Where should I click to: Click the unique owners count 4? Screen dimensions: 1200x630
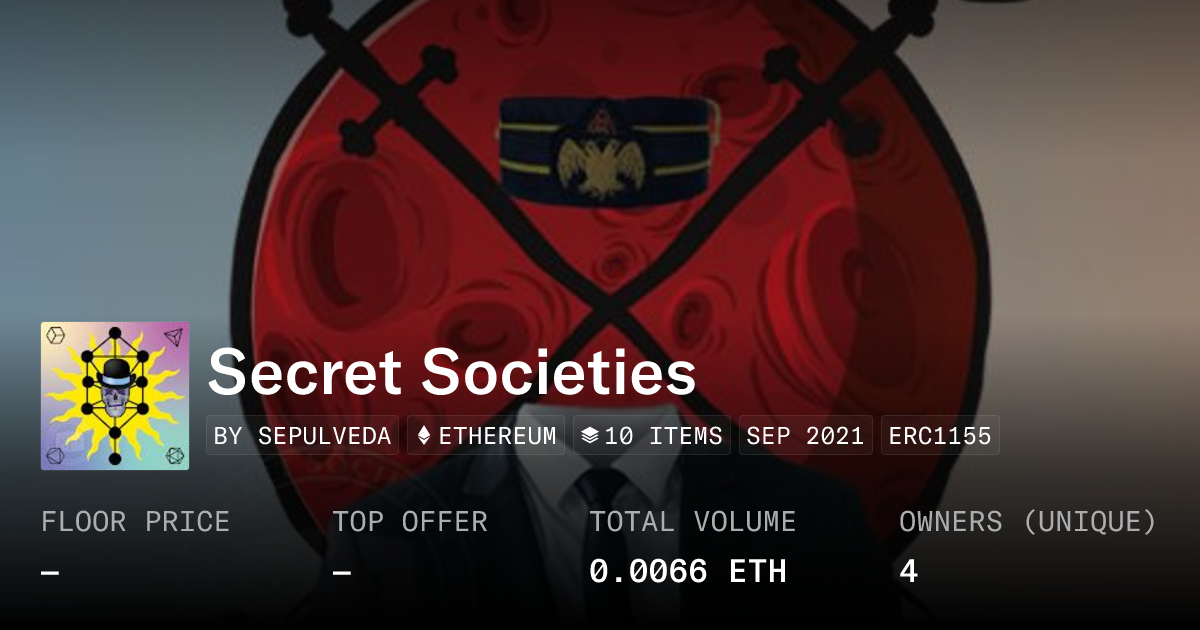point(908,572)
